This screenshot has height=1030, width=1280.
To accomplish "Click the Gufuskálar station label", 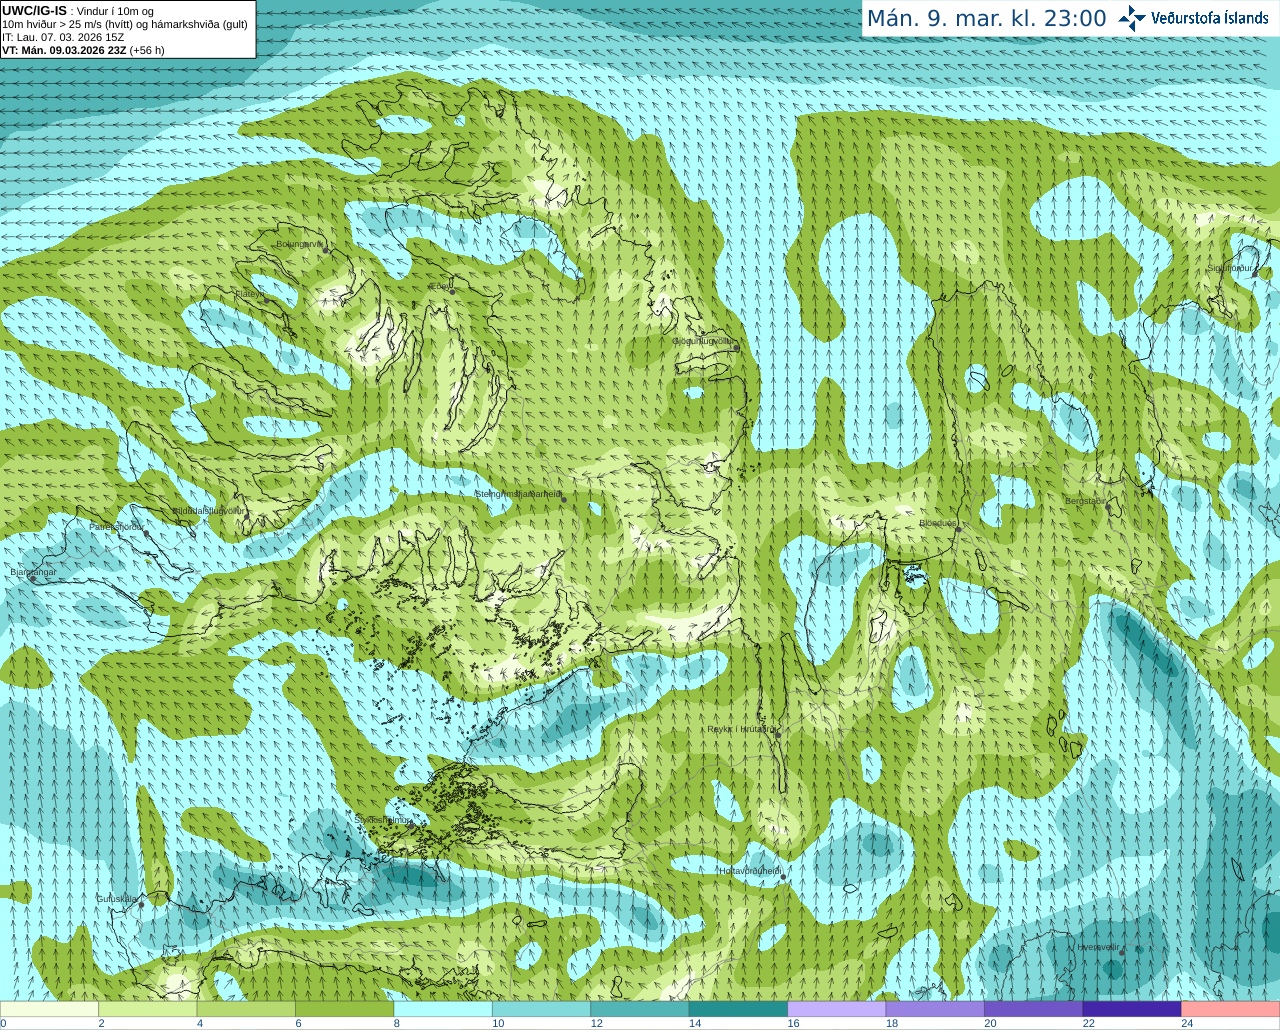I will [117, 899].
